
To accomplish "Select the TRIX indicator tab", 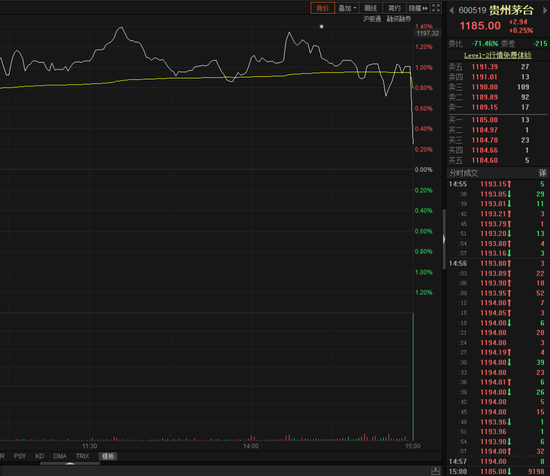I will click(82, 456).
